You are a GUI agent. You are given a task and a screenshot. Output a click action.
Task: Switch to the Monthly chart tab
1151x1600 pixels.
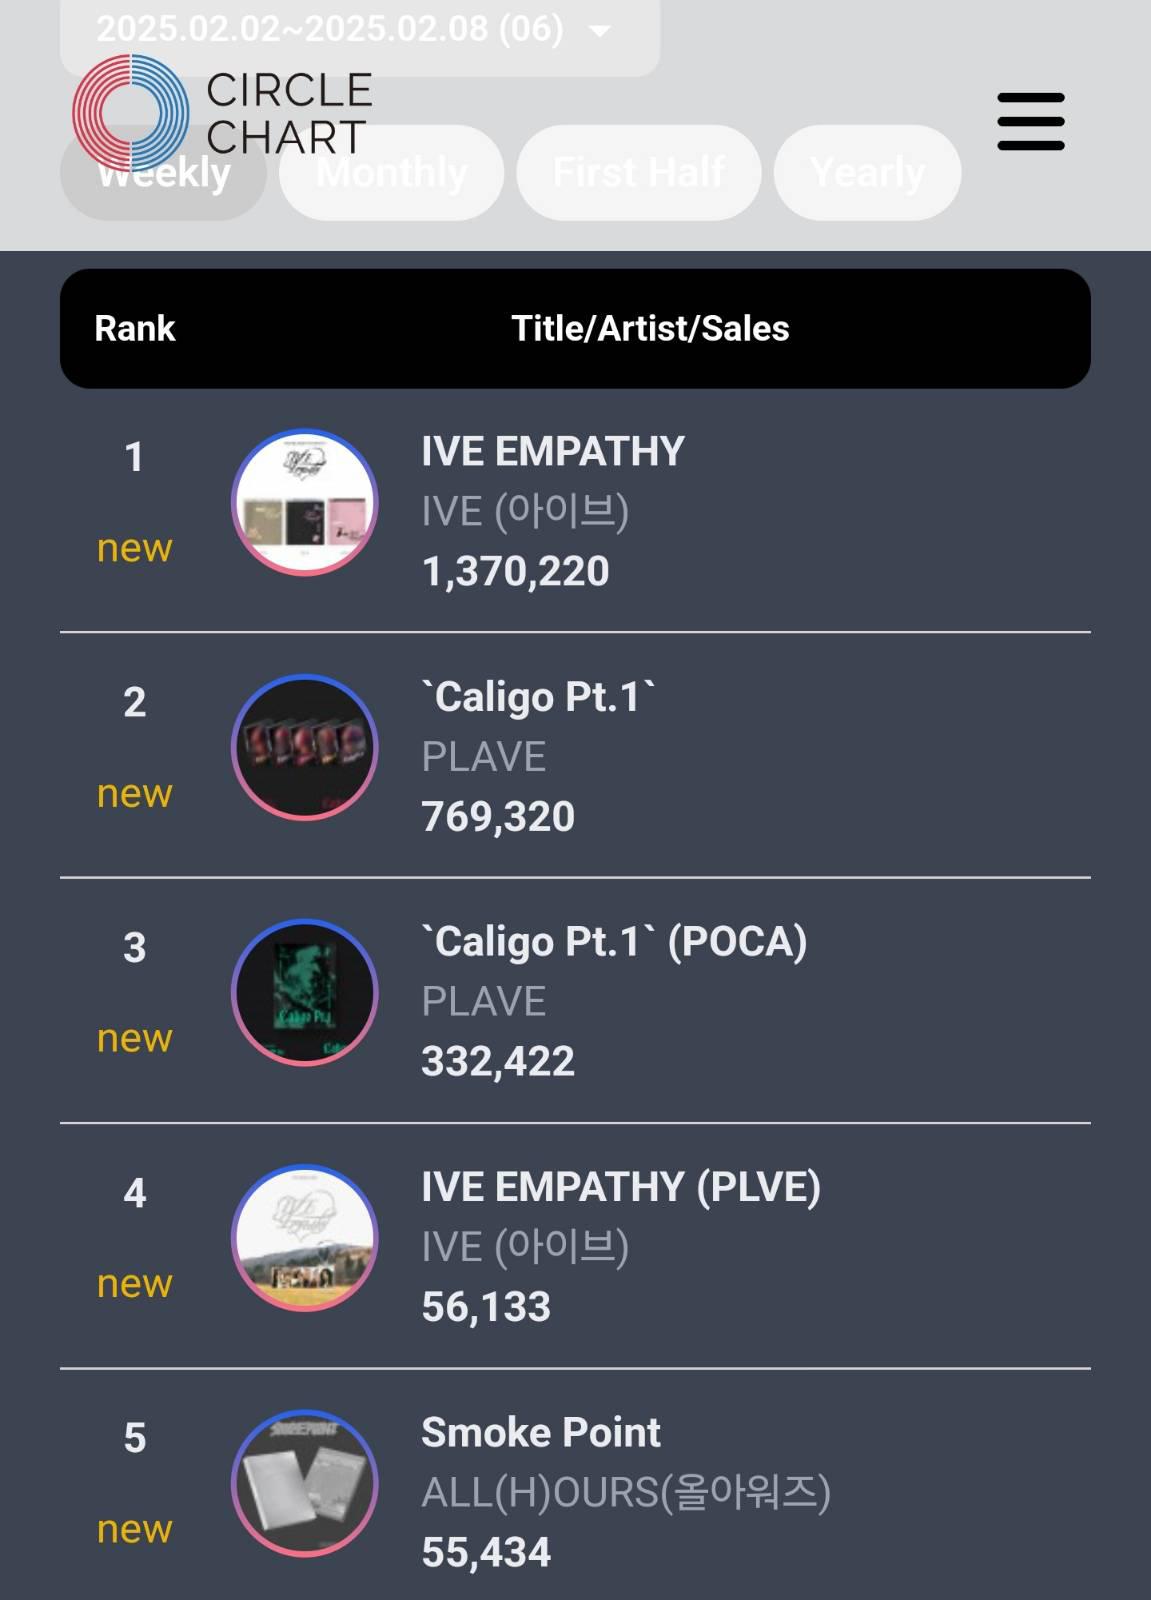[x=391, y=173]
